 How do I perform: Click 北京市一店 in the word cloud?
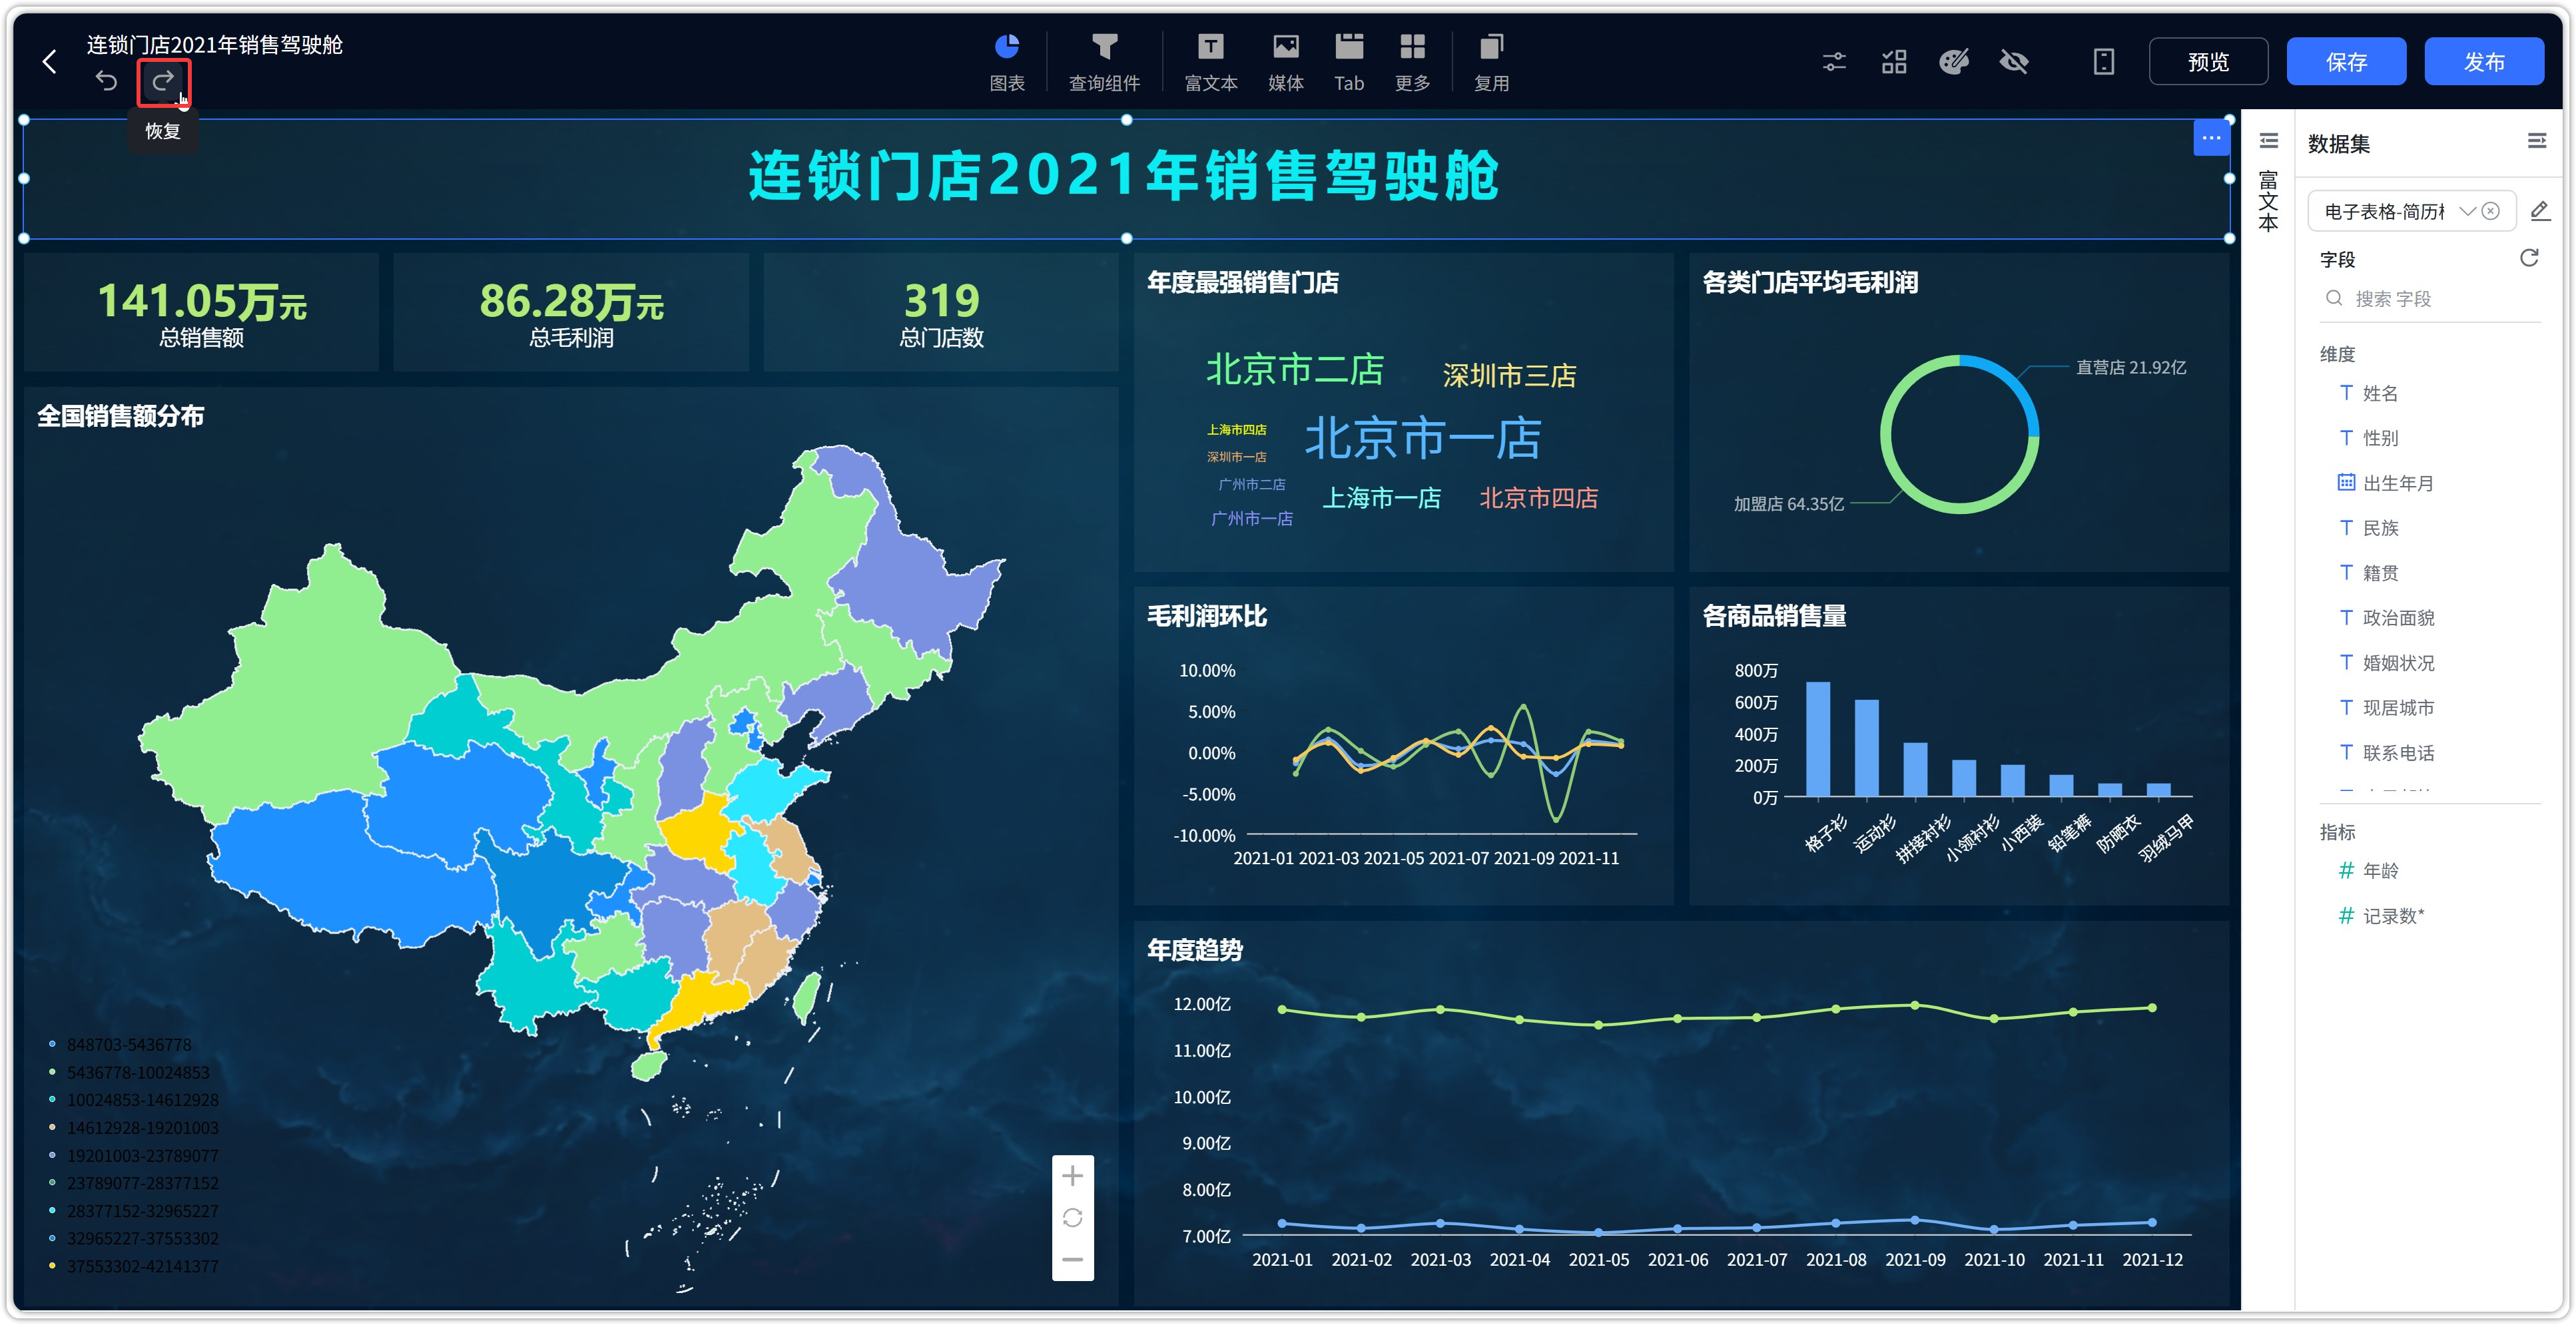1423,438
